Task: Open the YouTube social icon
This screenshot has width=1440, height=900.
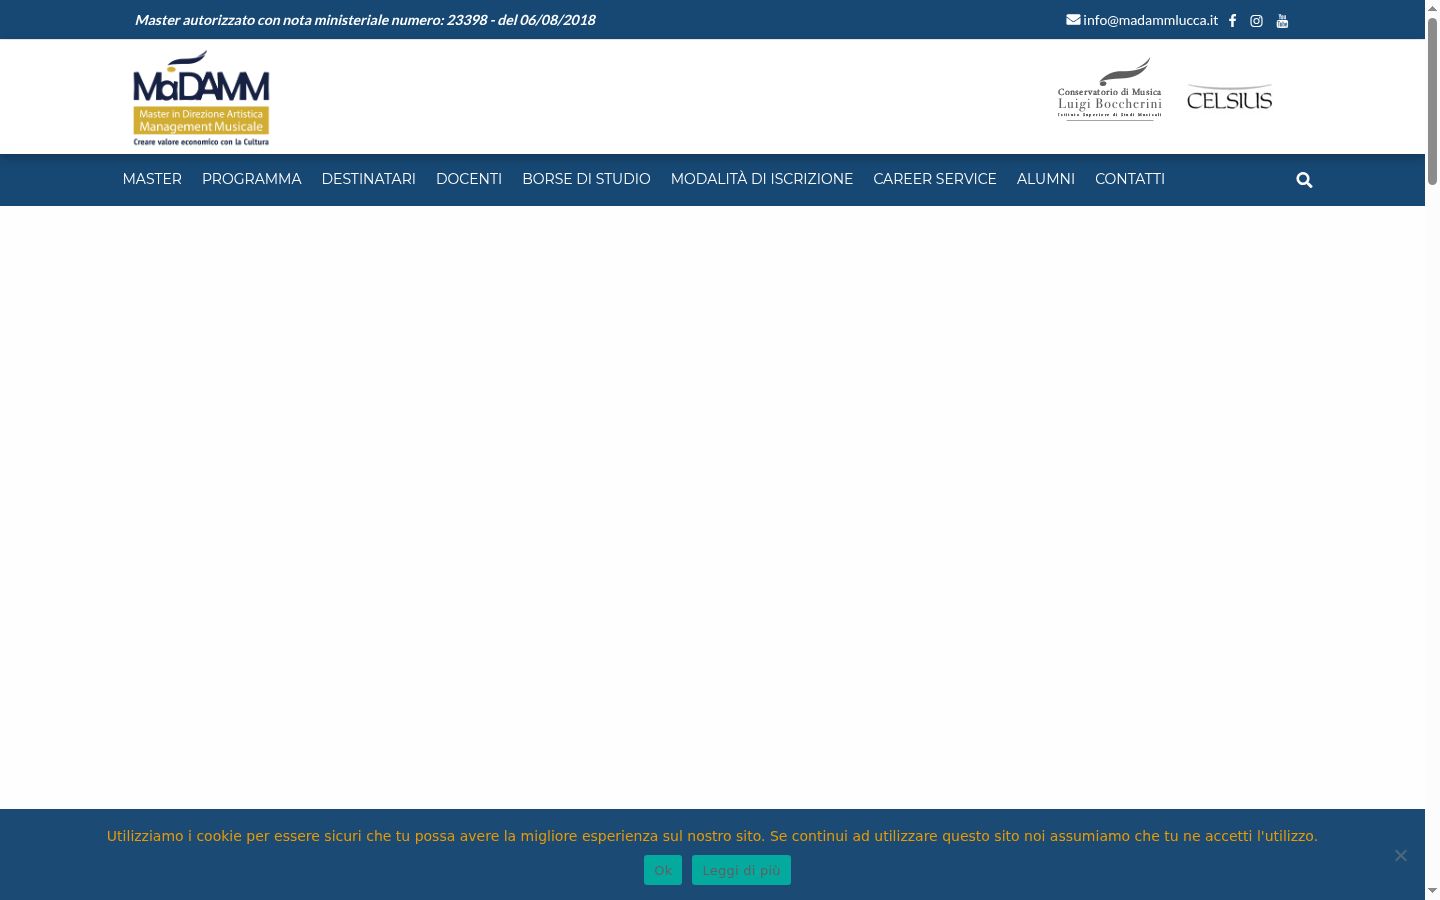Action: tap(1282, 21)
